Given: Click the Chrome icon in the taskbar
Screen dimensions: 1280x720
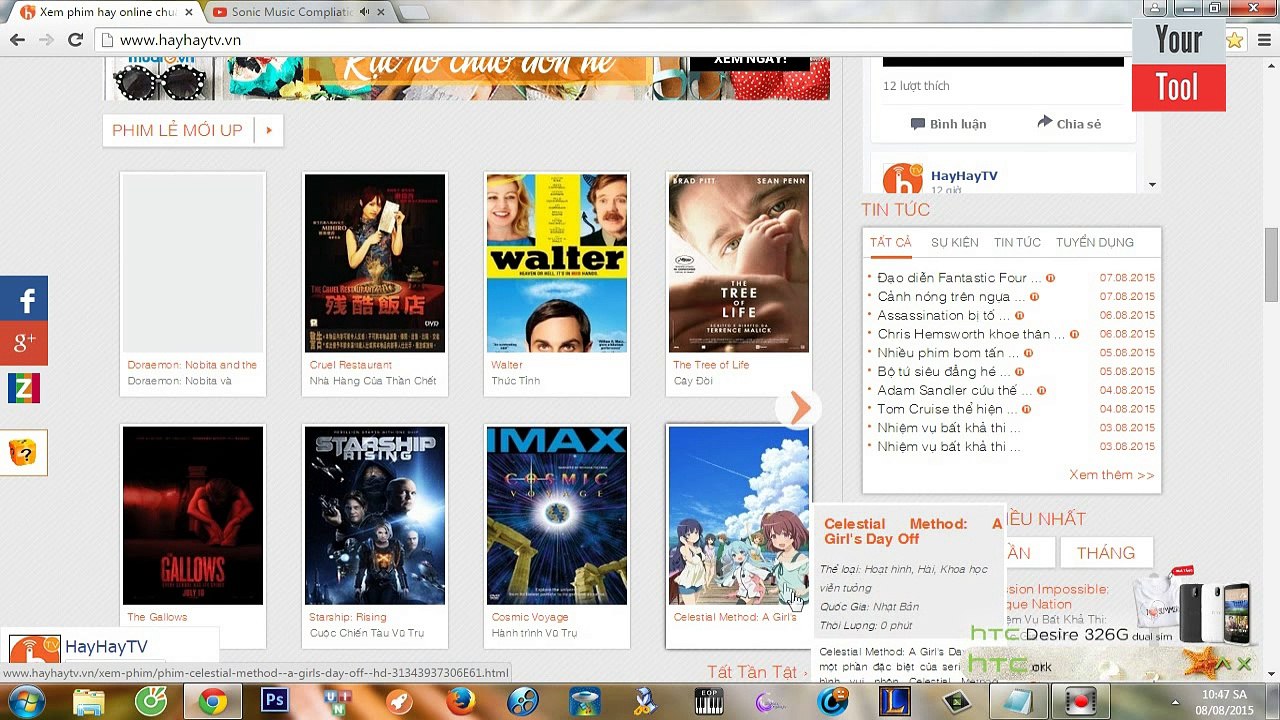Looking at the screenshot, I should [212, 701].
